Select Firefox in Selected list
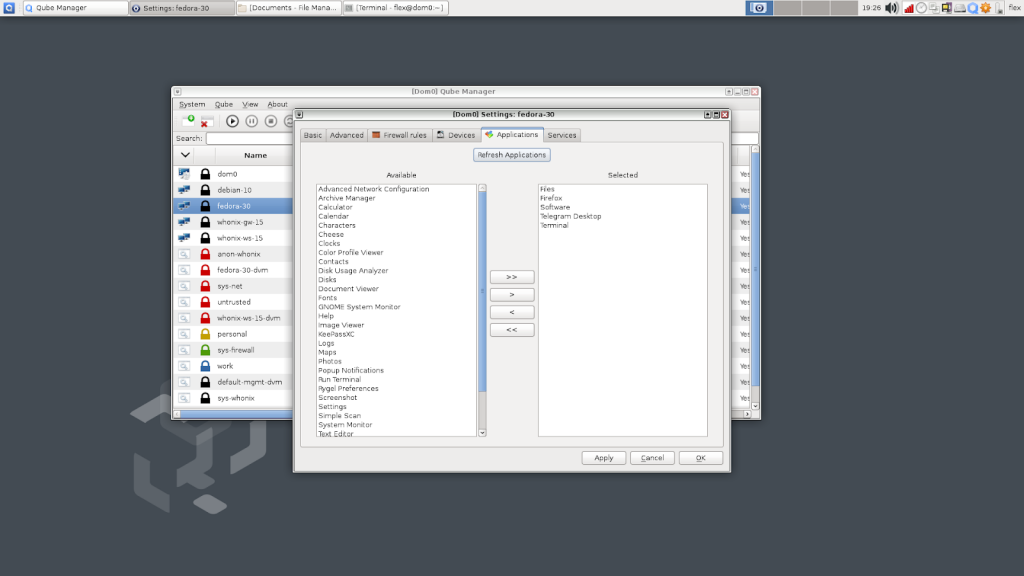 (x=551, y=198)
